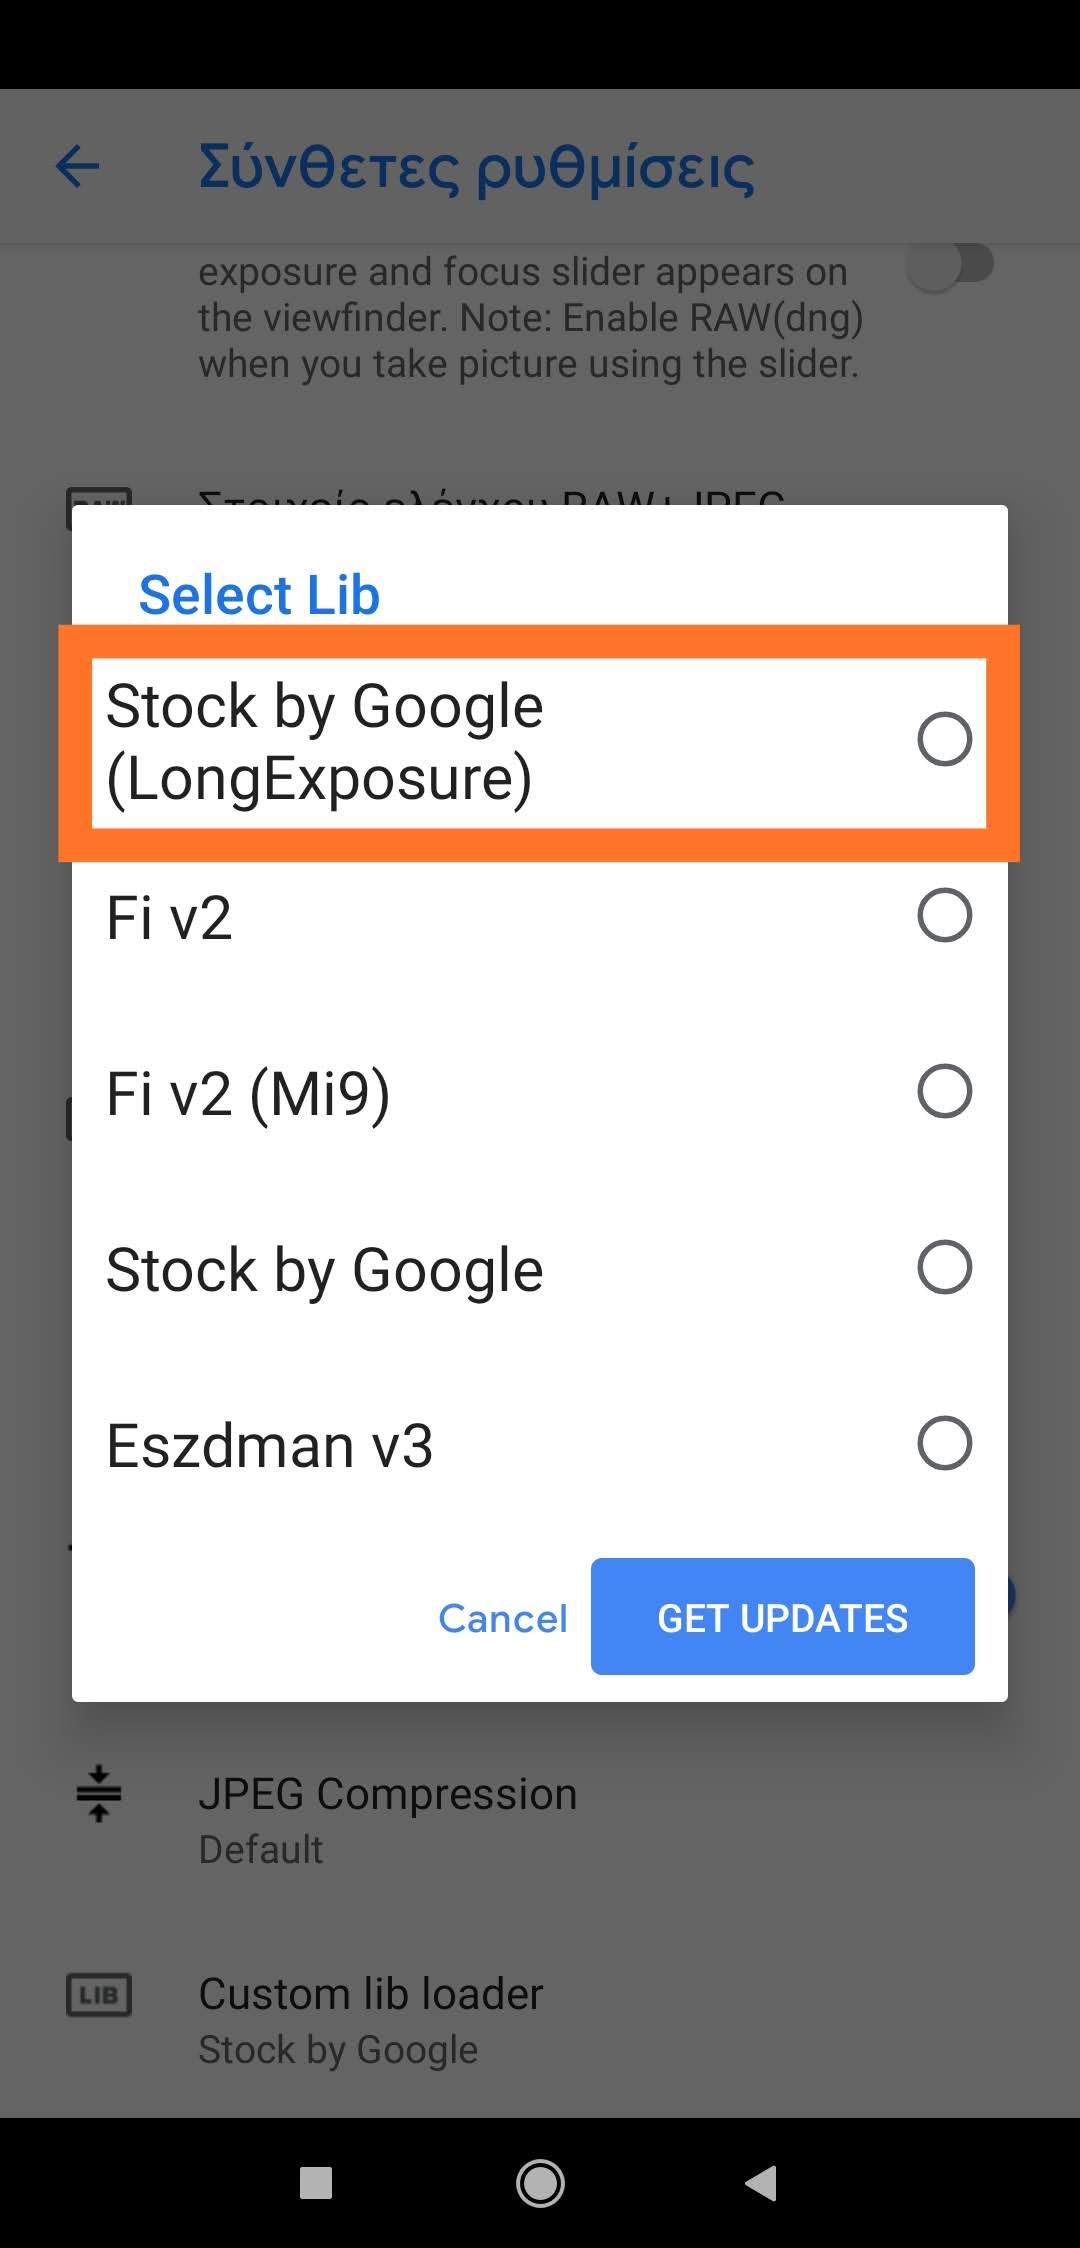Screen dimensions: 1080x2248
Task: Tap the Eszdman v3 list entry label
Action: pos(270,1446)
